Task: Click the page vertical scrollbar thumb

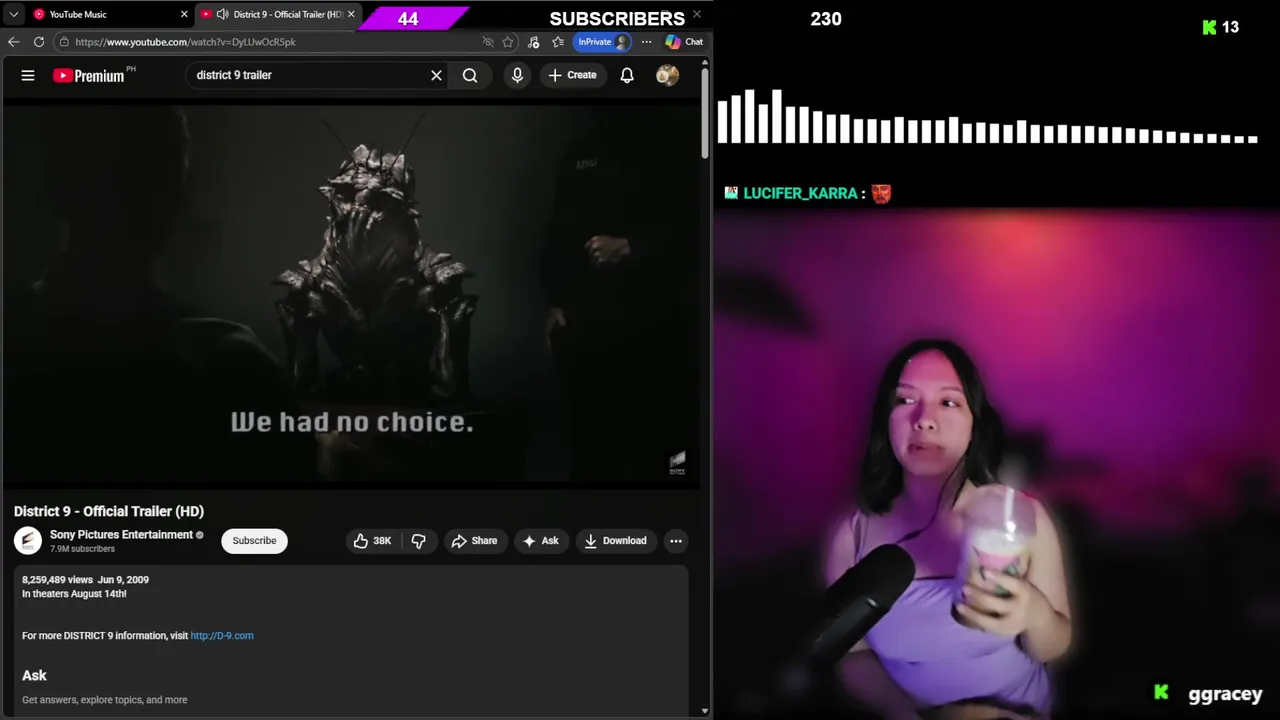Action: tap(705, 112)
